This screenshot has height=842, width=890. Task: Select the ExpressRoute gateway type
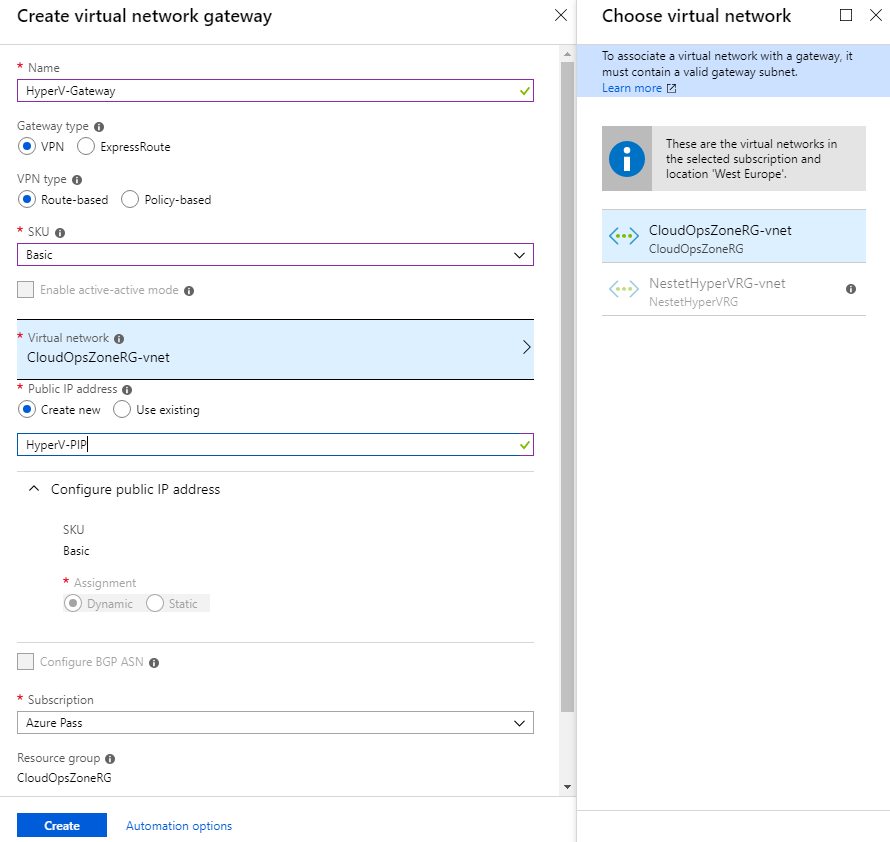pos(86,146)
